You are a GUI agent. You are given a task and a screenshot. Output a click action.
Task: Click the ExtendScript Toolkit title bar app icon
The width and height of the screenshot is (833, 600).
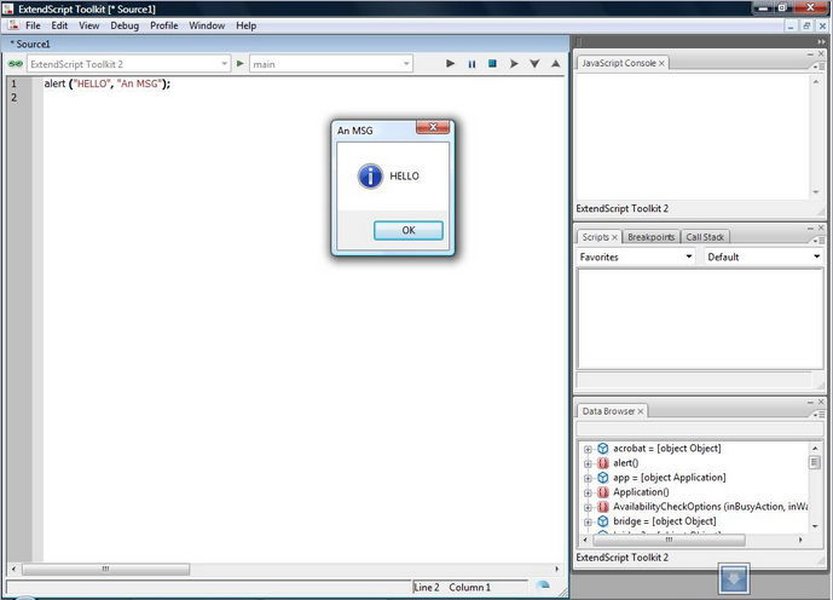click(x=7, y=9)
